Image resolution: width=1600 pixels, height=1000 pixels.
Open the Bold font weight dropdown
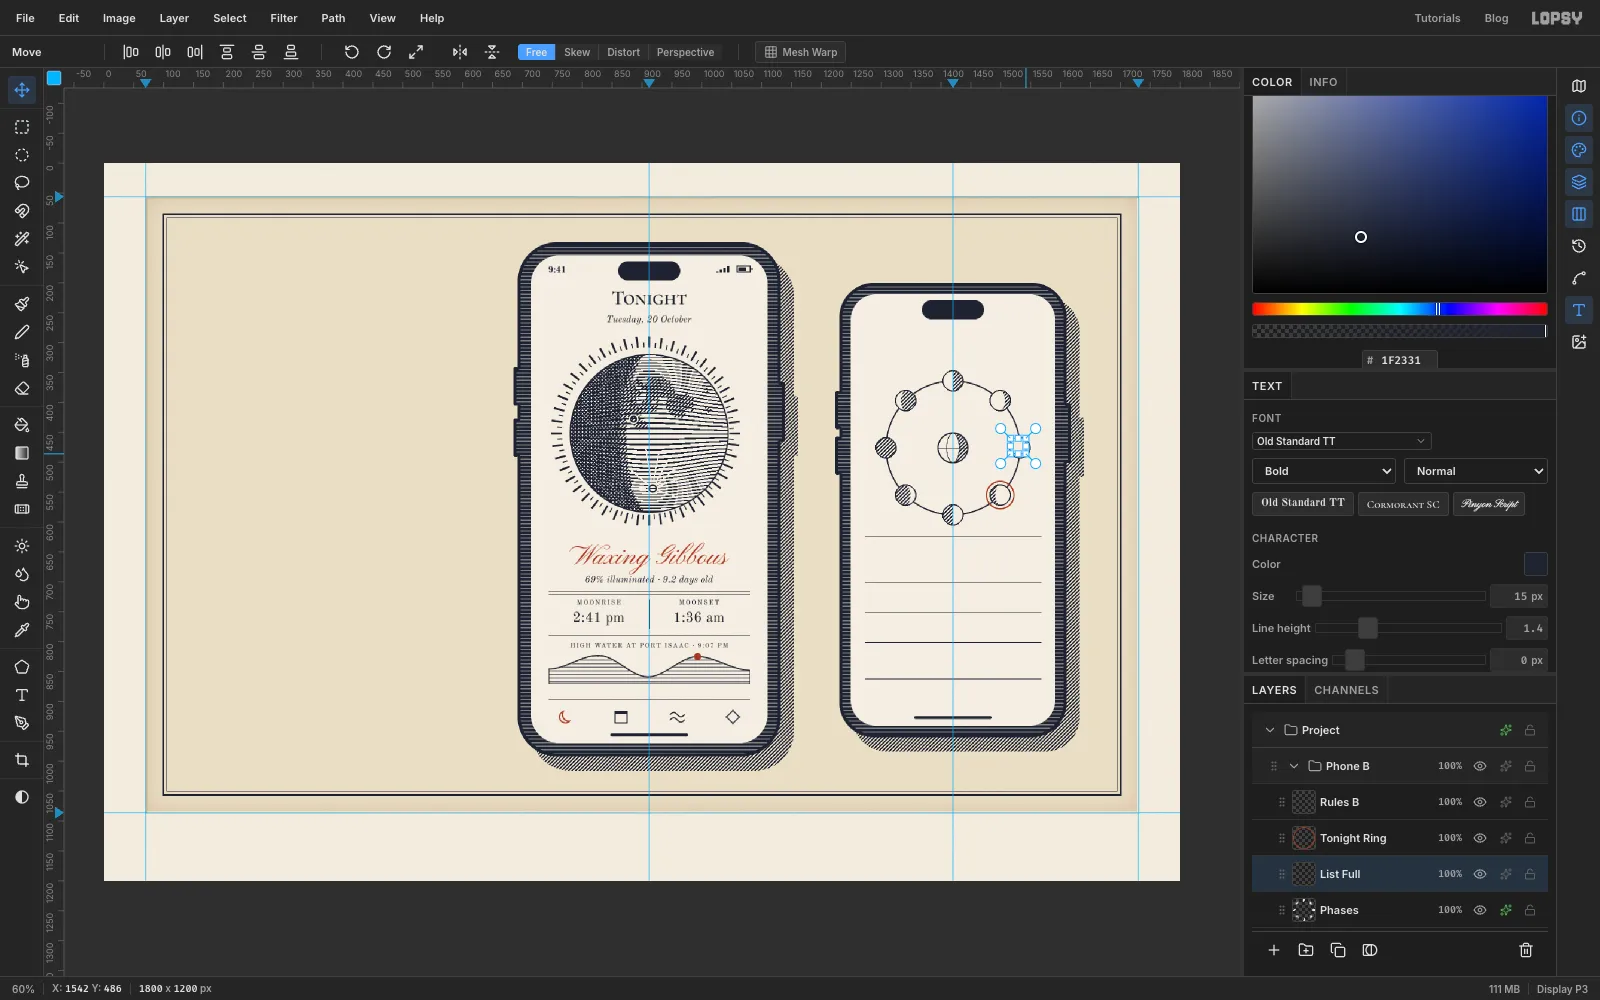(1324, 471)
